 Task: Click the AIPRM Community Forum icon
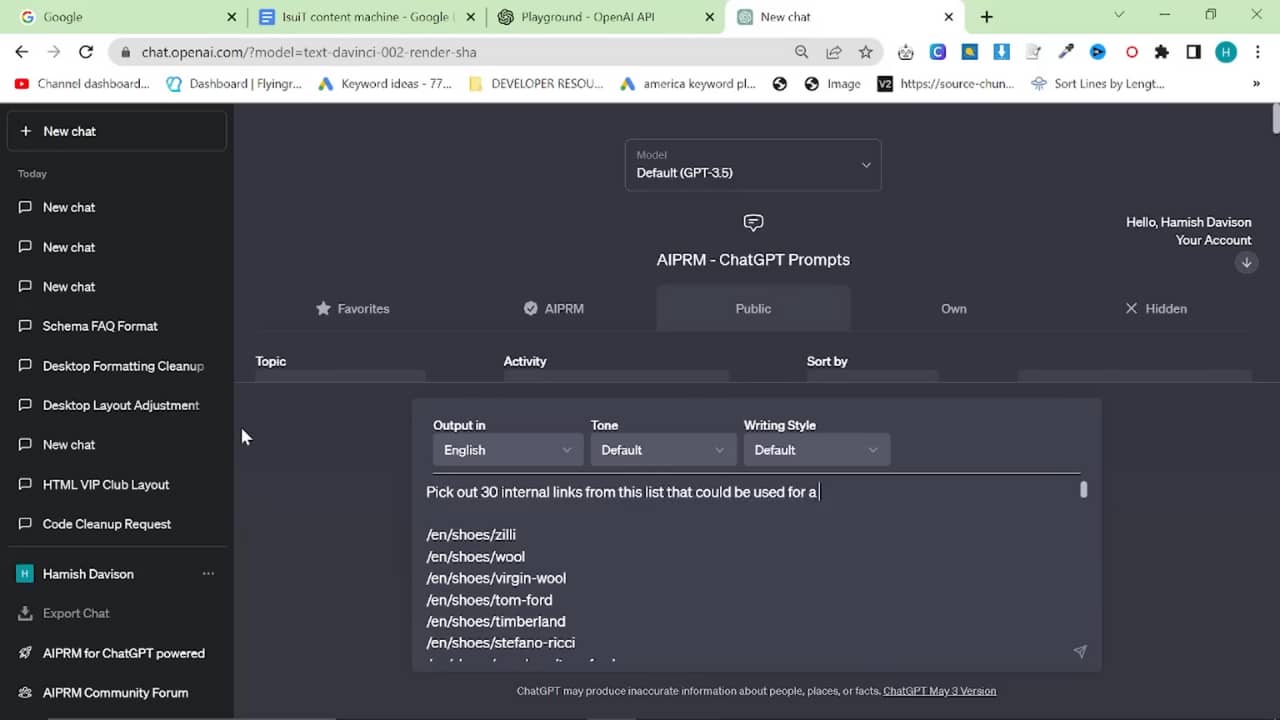25,692
